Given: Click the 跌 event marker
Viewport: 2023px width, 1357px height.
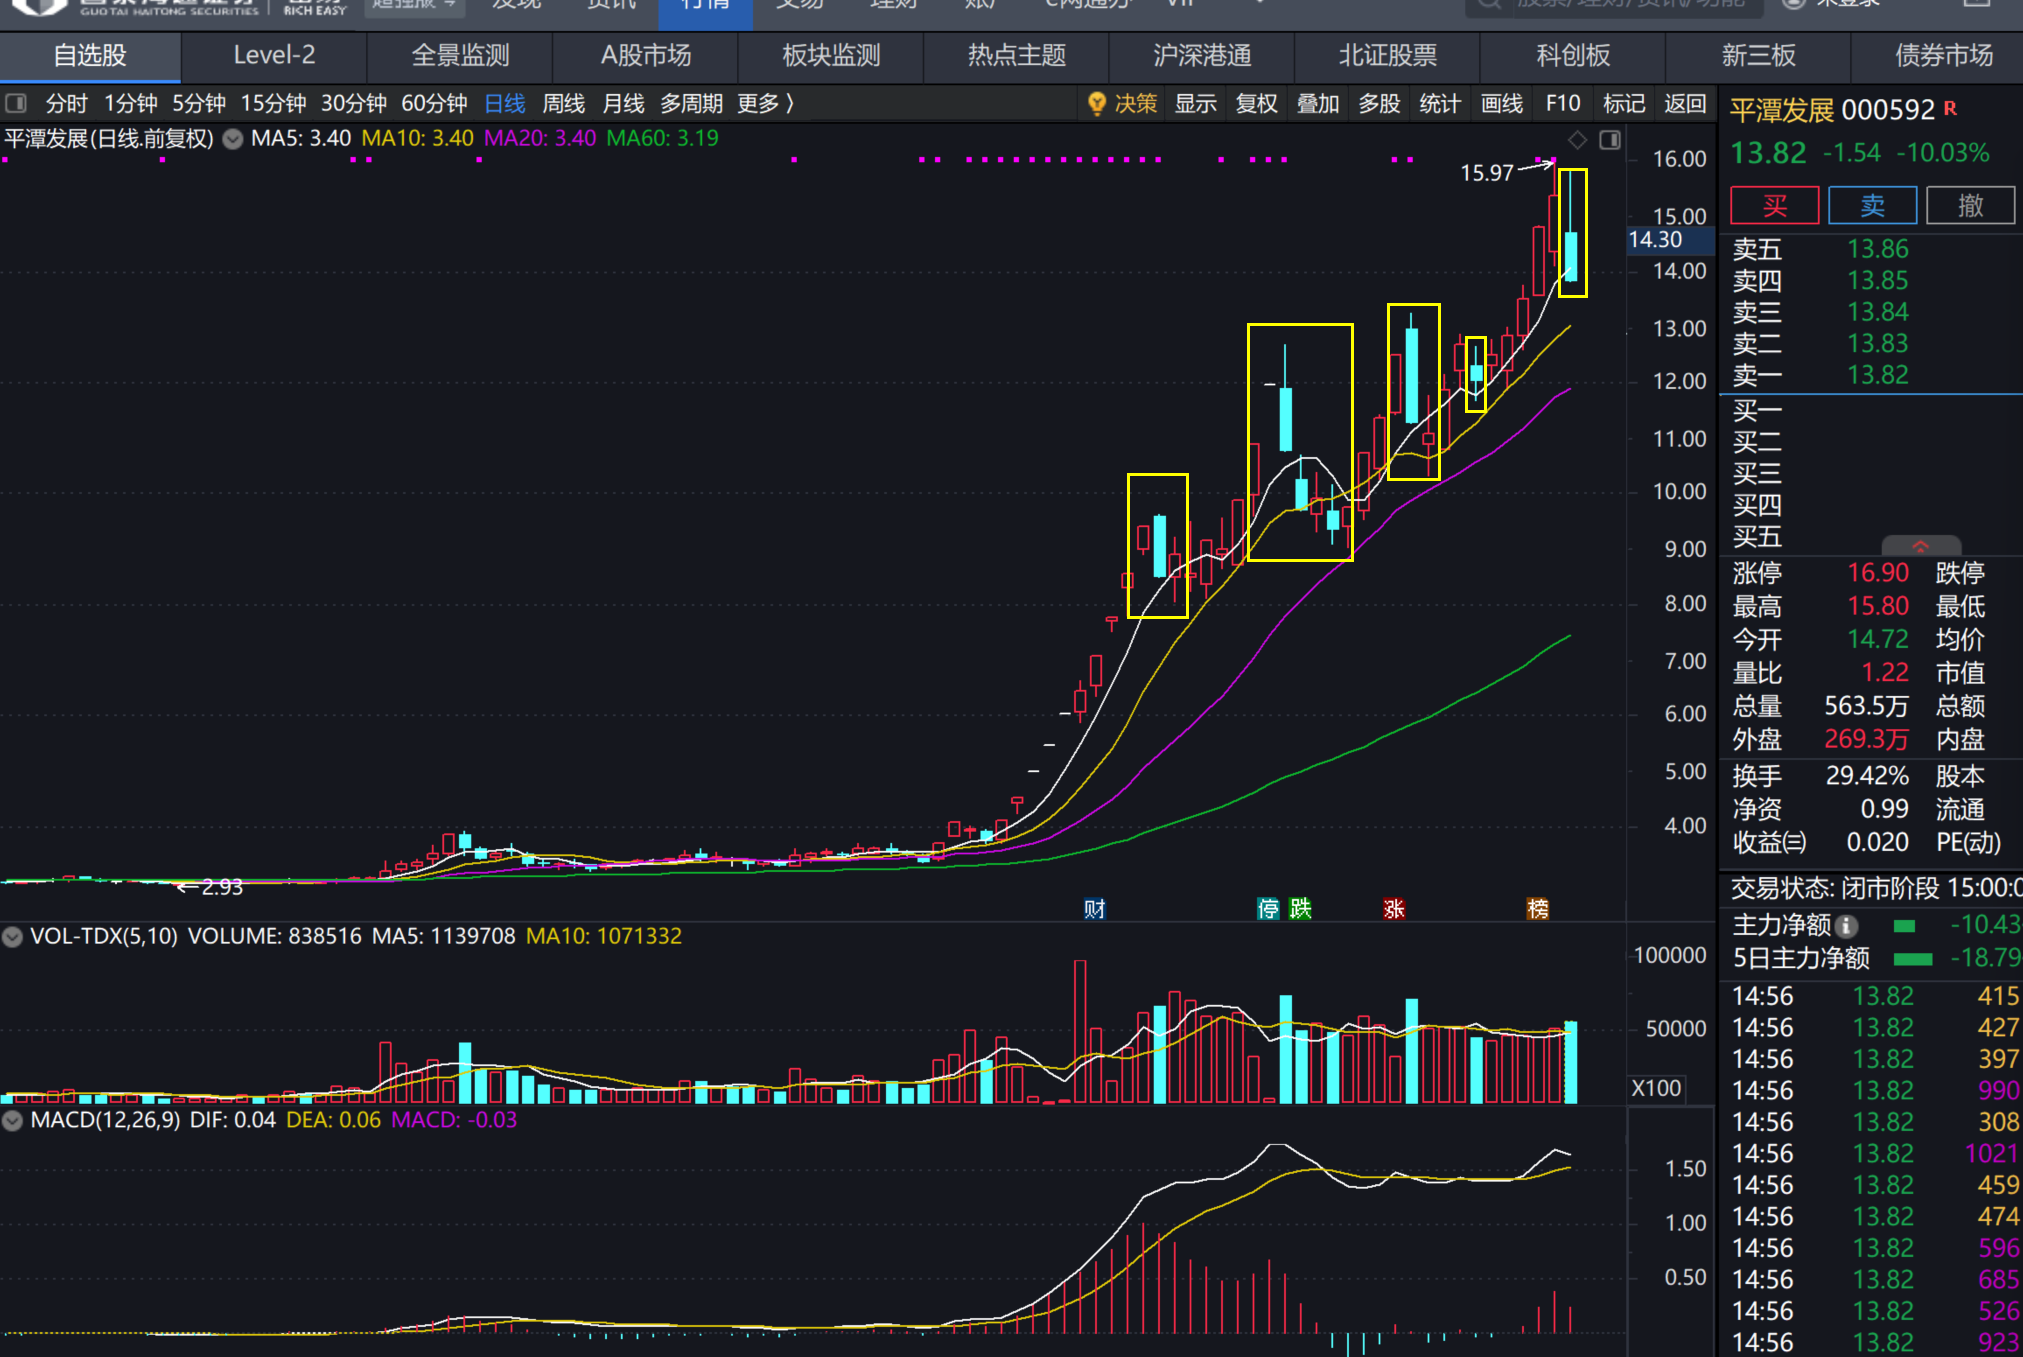Looking at the screenshot, I should (x=1299, y=908).
